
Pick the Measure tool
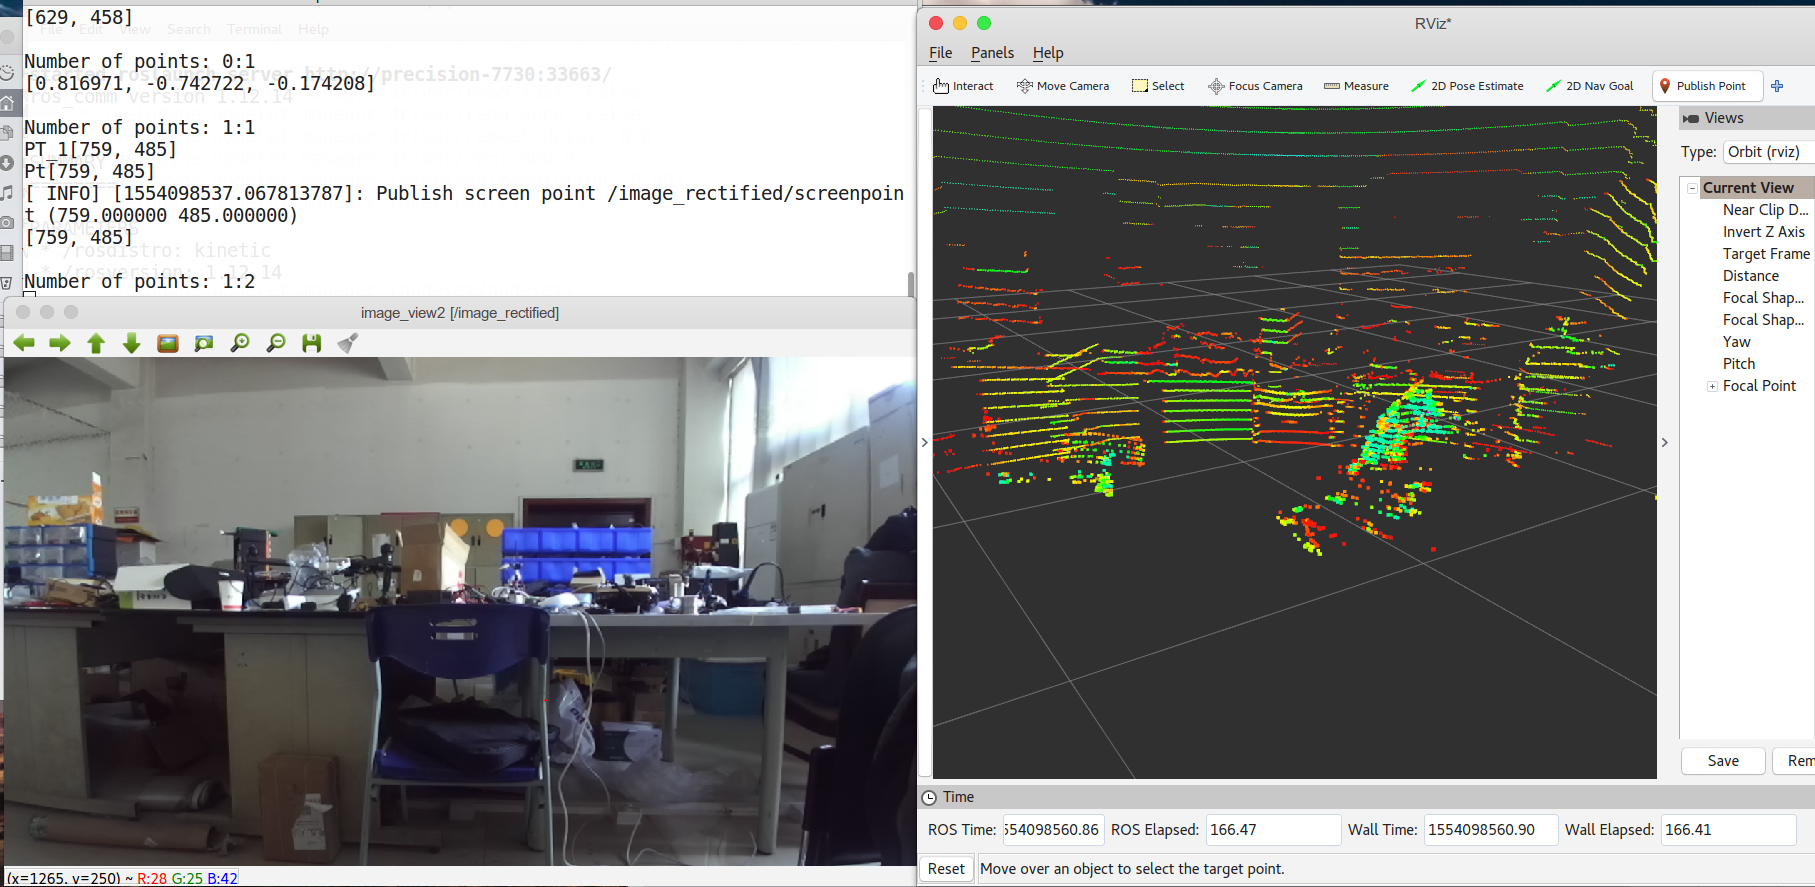click(x=1356, y=86)
